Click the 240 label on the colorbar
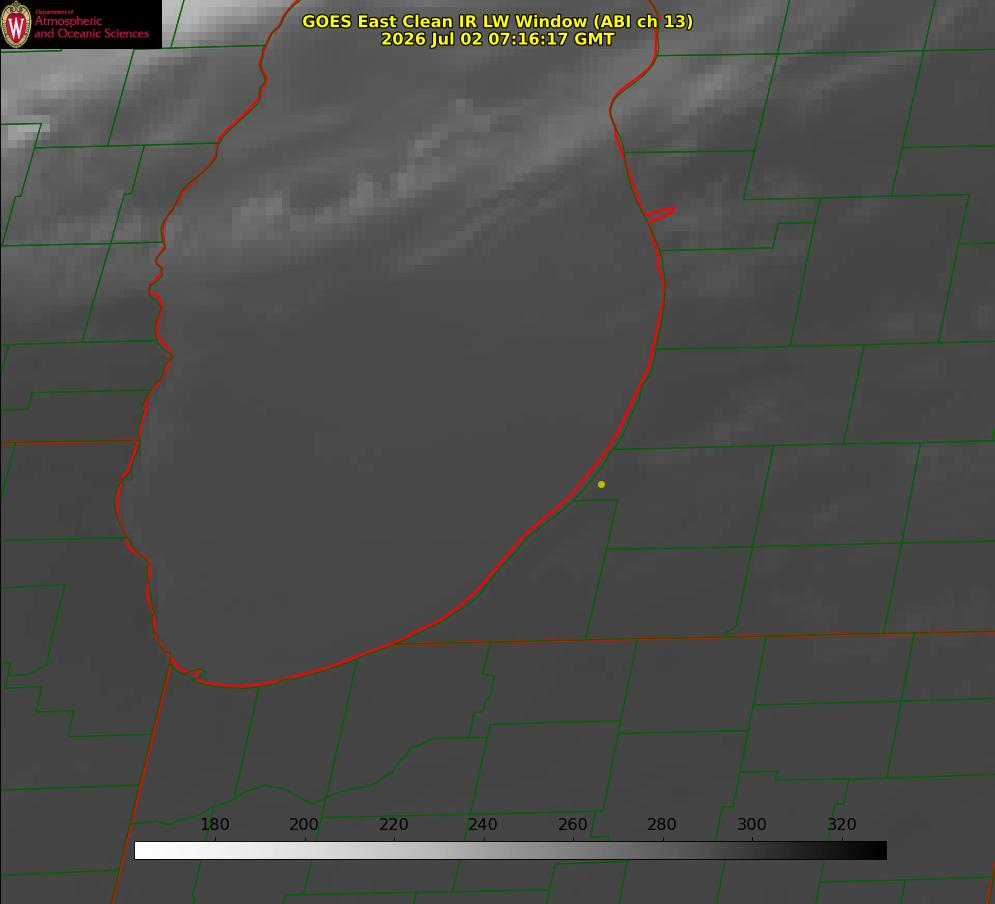995x904 pixels. pos(483,824)
